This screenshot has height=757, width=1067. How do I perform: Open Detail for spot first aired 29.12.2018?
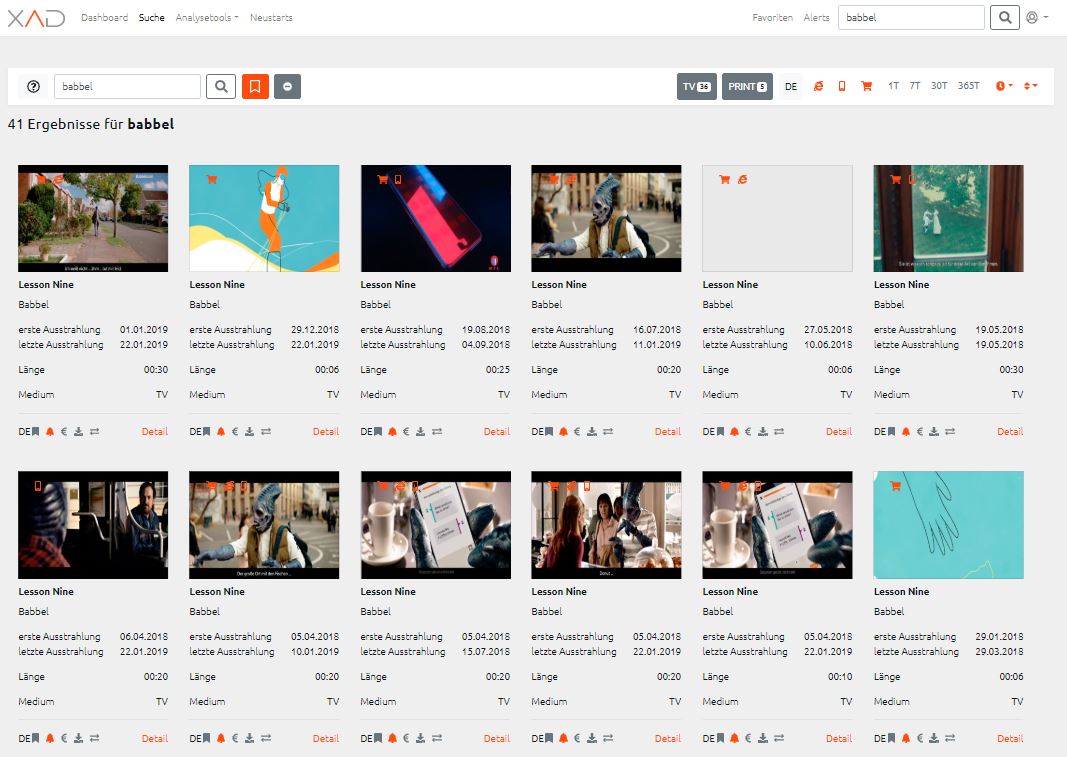[326, 432]
